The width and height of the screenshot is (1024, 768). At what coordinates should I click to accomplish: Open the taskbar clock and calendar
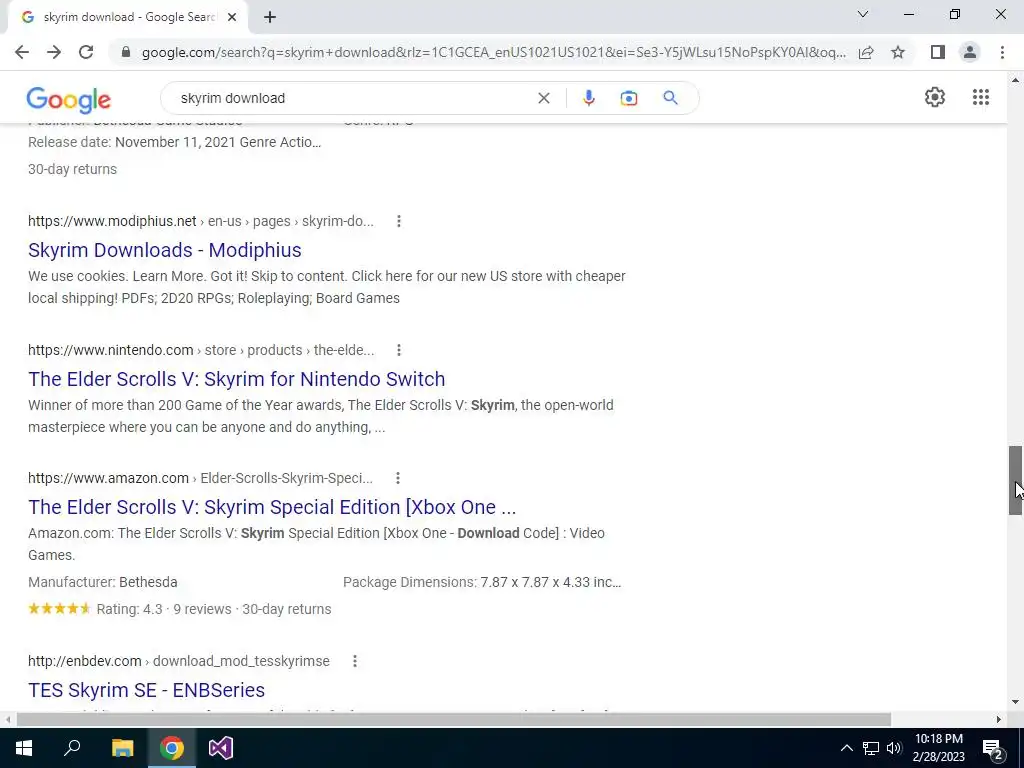(x=938, y=748)
